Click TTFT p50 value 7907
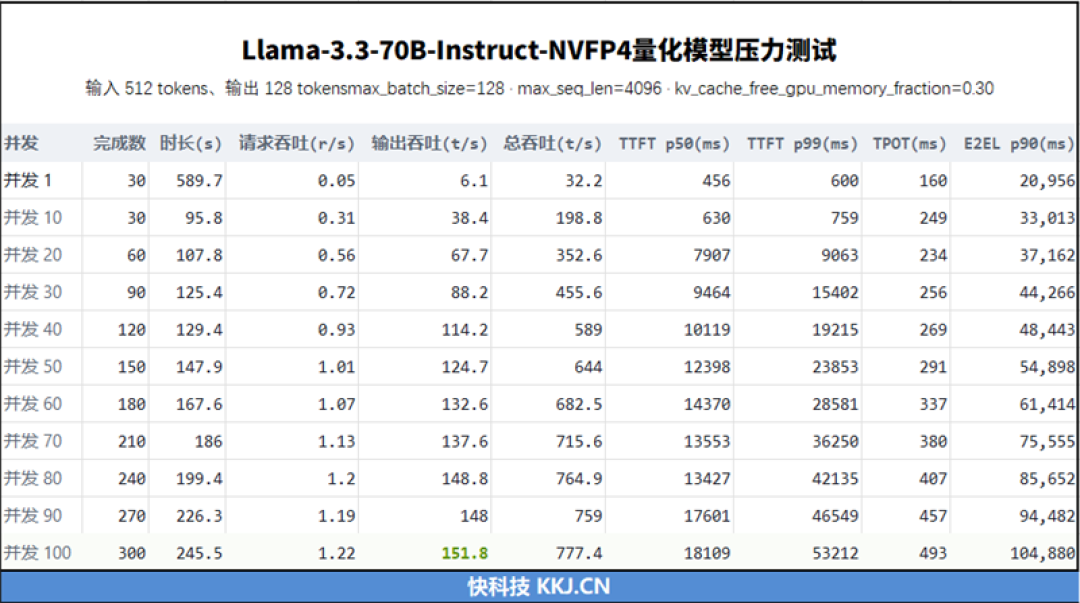This screenshot has width=1080, height=603. pos(712,256)
